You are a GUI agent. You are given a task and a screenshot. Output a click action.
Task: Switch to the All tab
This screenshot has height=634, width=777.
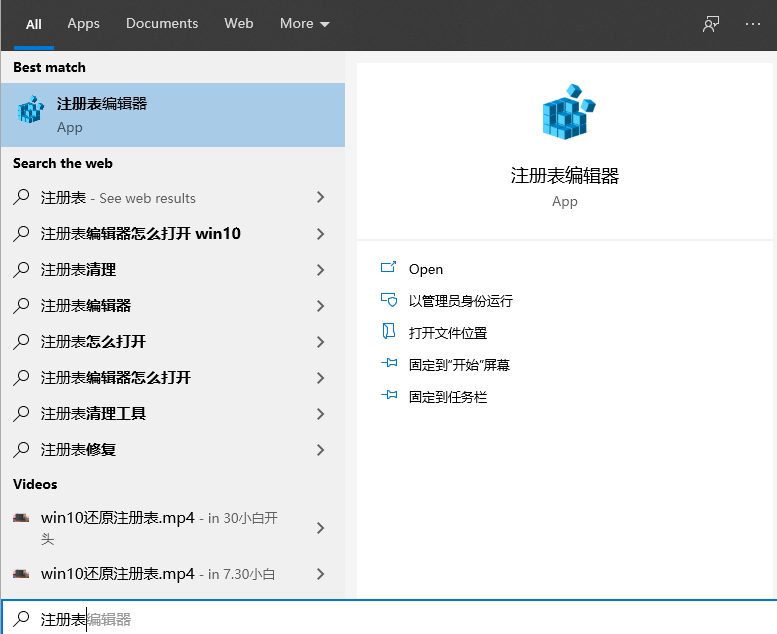point(34,24)
